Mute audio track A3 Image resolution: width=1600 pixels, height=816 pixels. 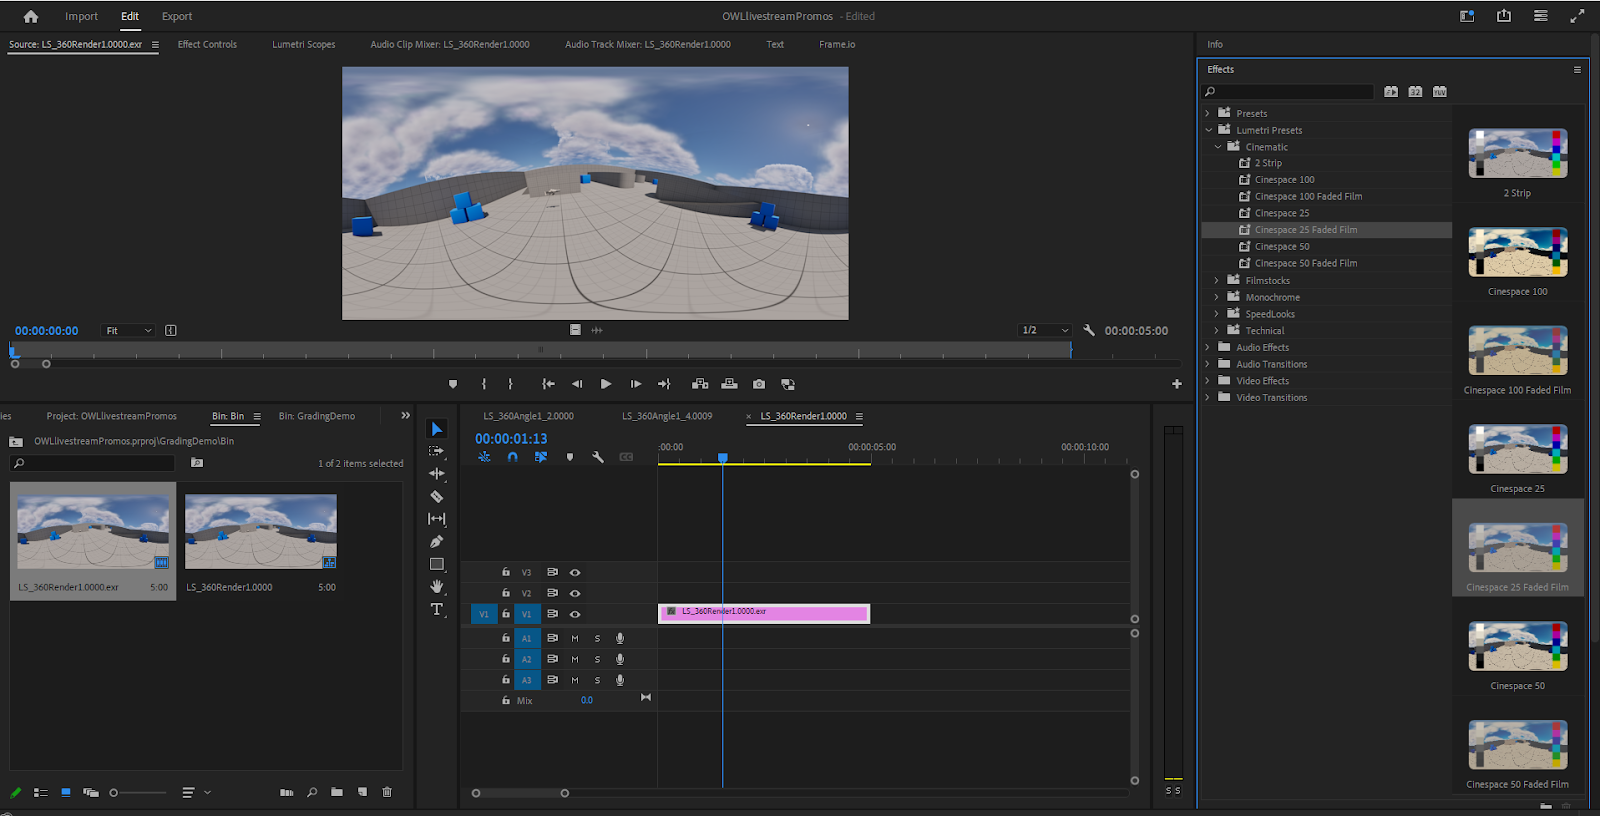(x=575, y=680)
